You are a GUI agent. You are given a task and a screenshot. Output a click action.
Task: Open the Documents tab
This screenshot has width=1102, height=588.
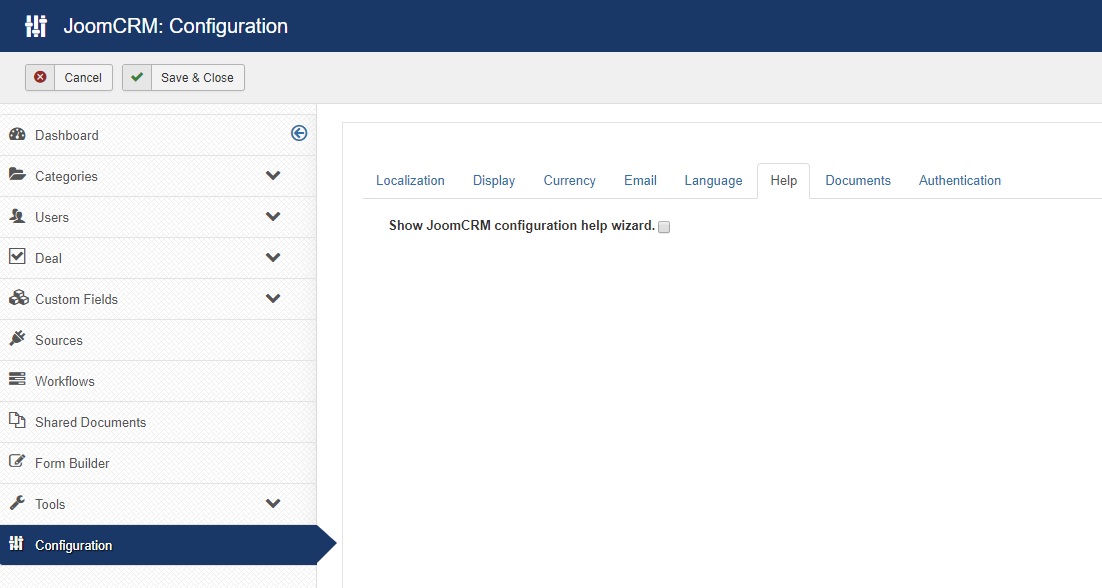[x=858, y=181]
